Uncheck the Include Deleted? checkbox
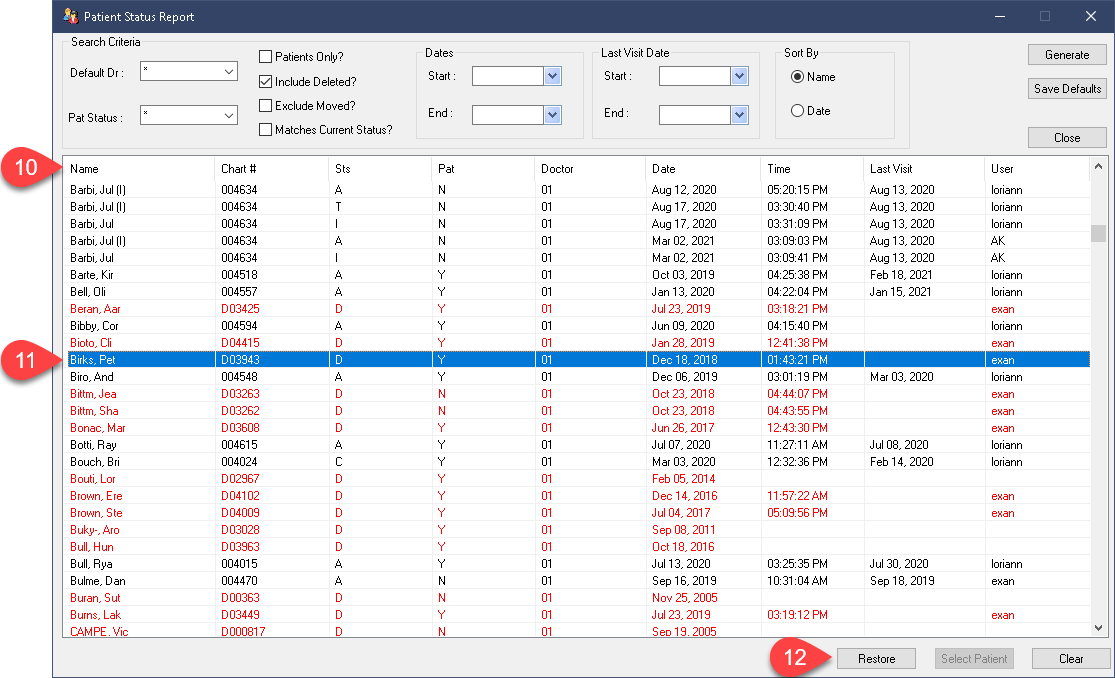 265,81
